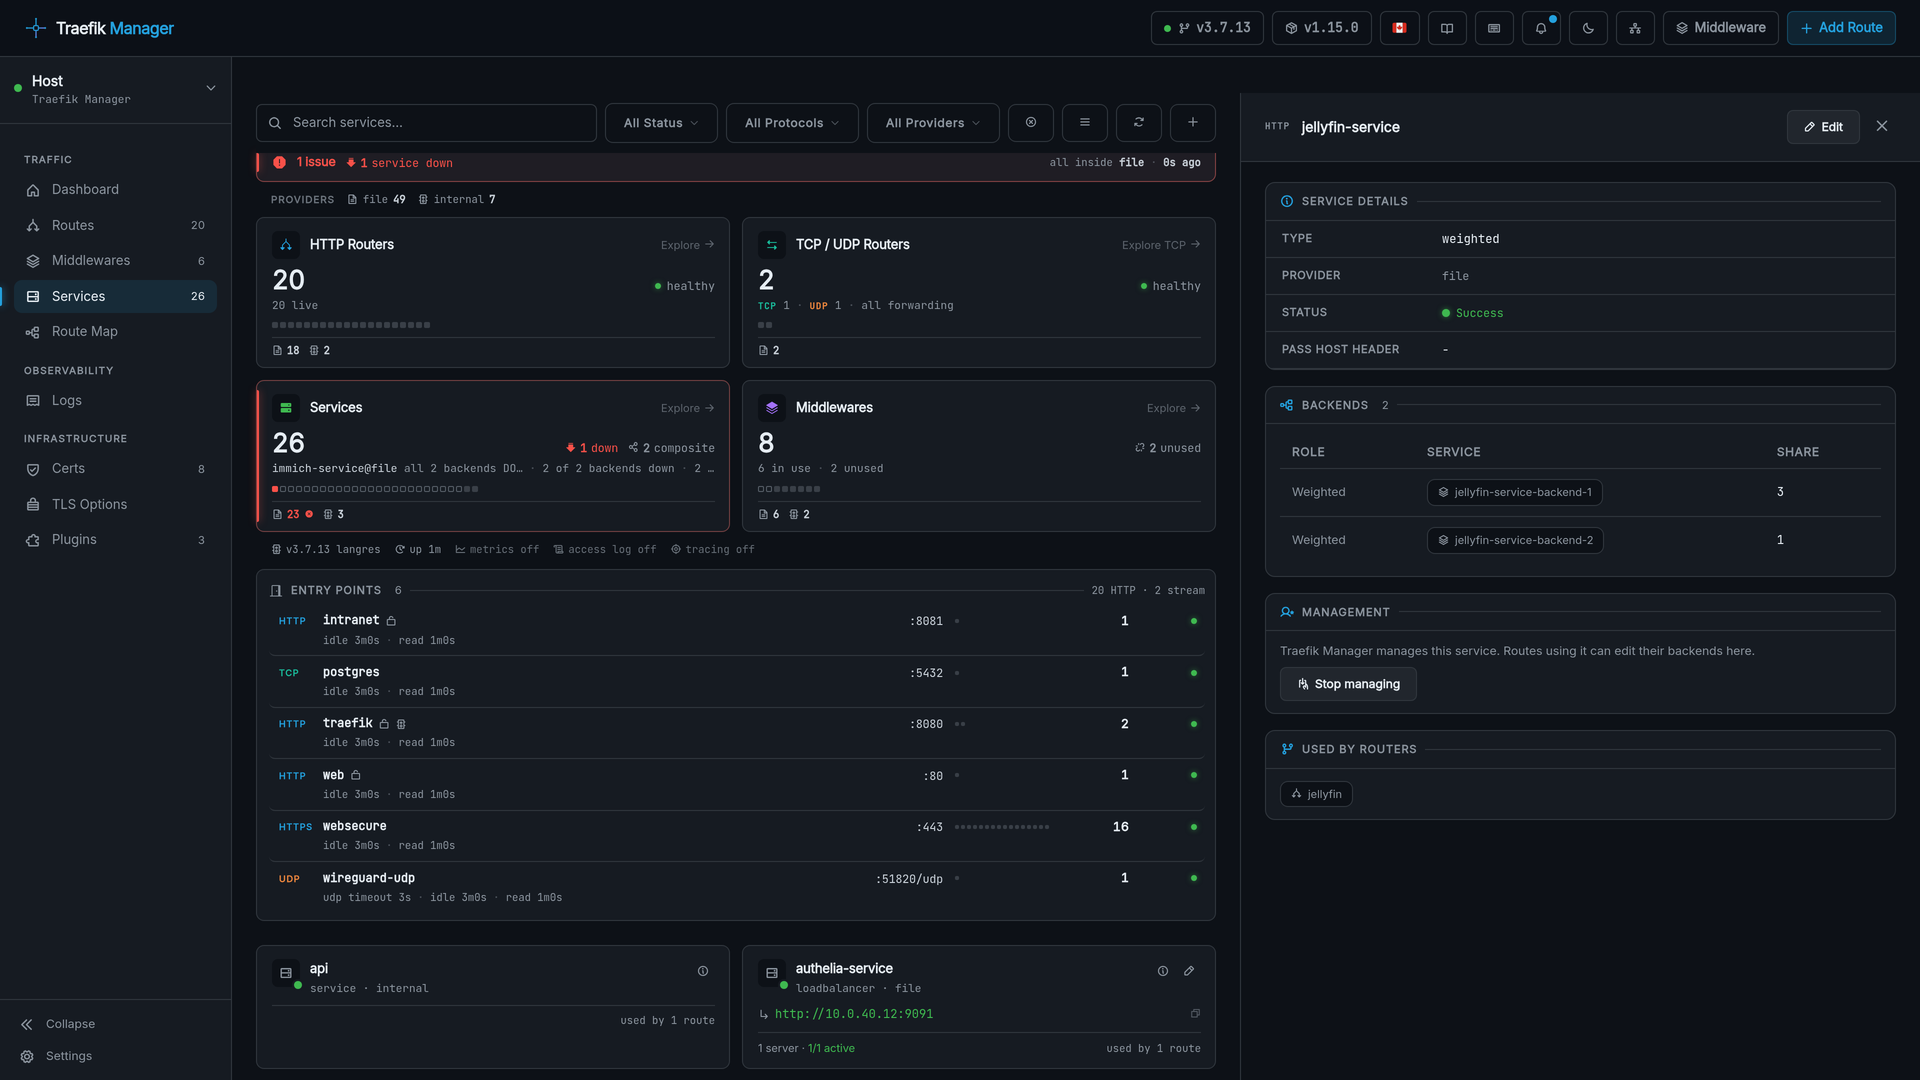Click info icon on api service card
The height and width of the screenshot is (1080, 1920).
[x=703, y=971]
